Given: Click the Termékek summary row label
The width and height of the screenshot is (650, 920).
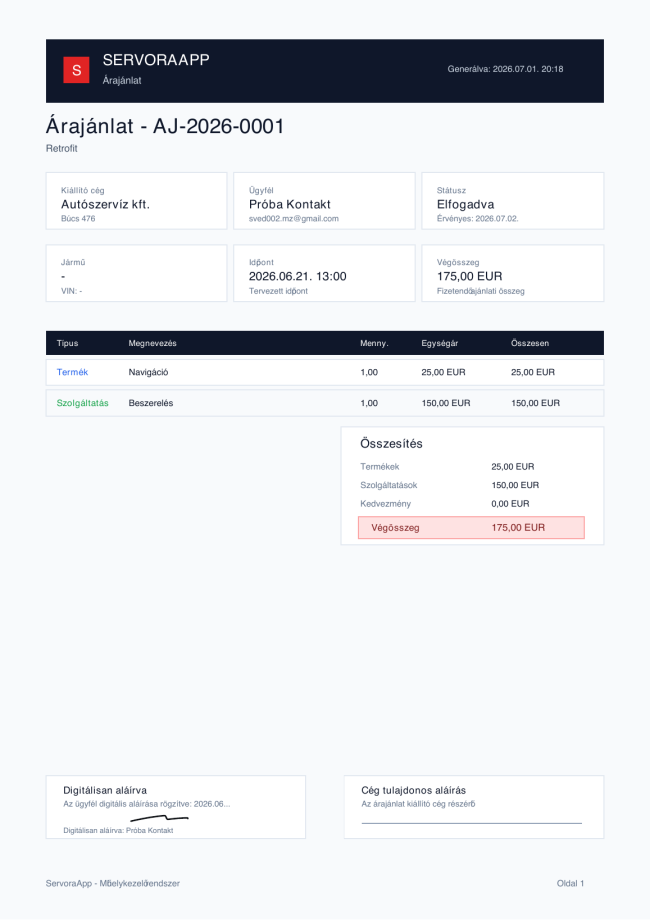Looking at the screenshot, I should [x=380, y=466].
